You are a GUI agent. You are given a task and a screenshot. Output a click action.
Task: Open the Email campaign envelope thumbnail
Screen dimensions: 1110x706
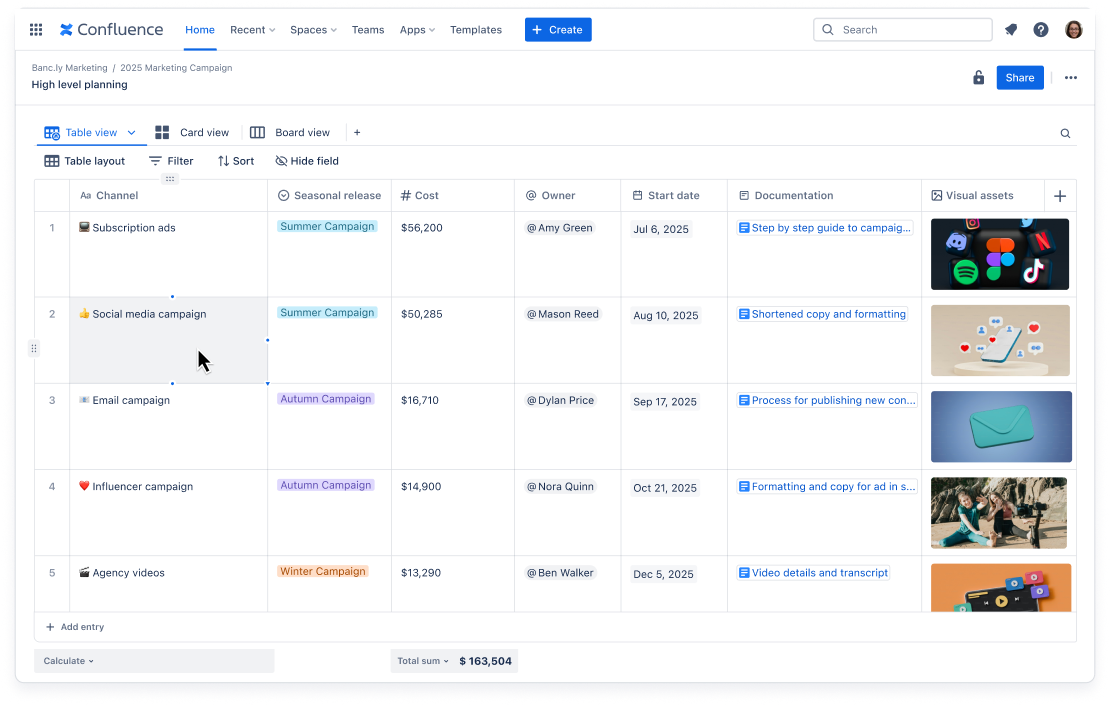pos(1000,427)
